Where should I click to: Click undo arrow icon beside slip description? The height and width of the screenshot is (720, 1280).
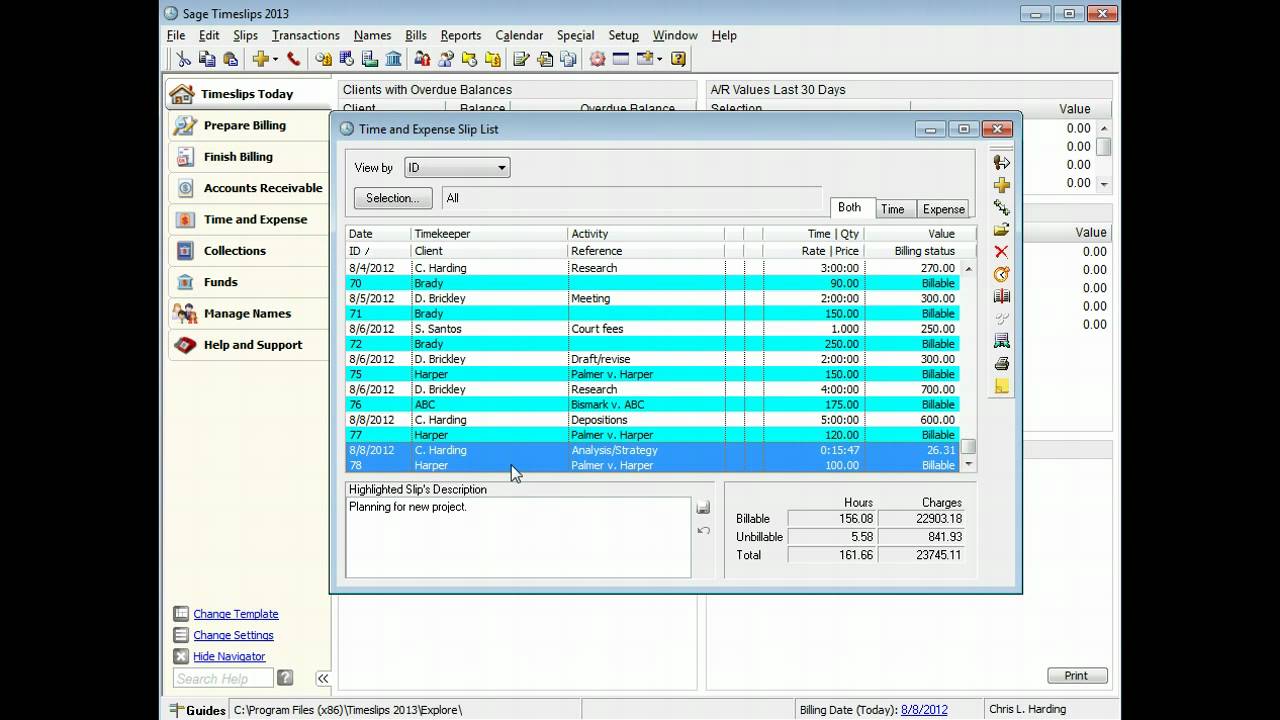[x=703, y=530]
